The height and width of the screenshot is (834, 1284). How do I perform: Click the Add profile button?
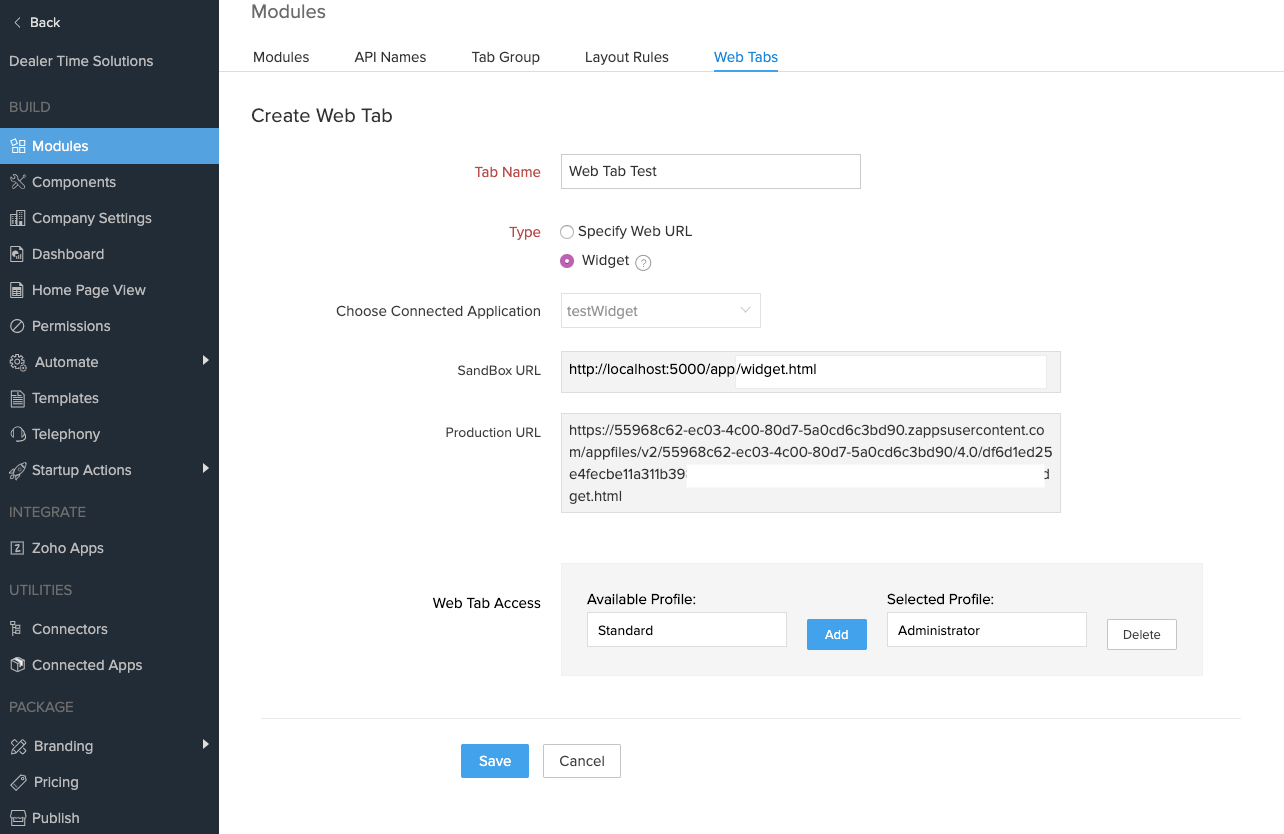click(836, 635)
